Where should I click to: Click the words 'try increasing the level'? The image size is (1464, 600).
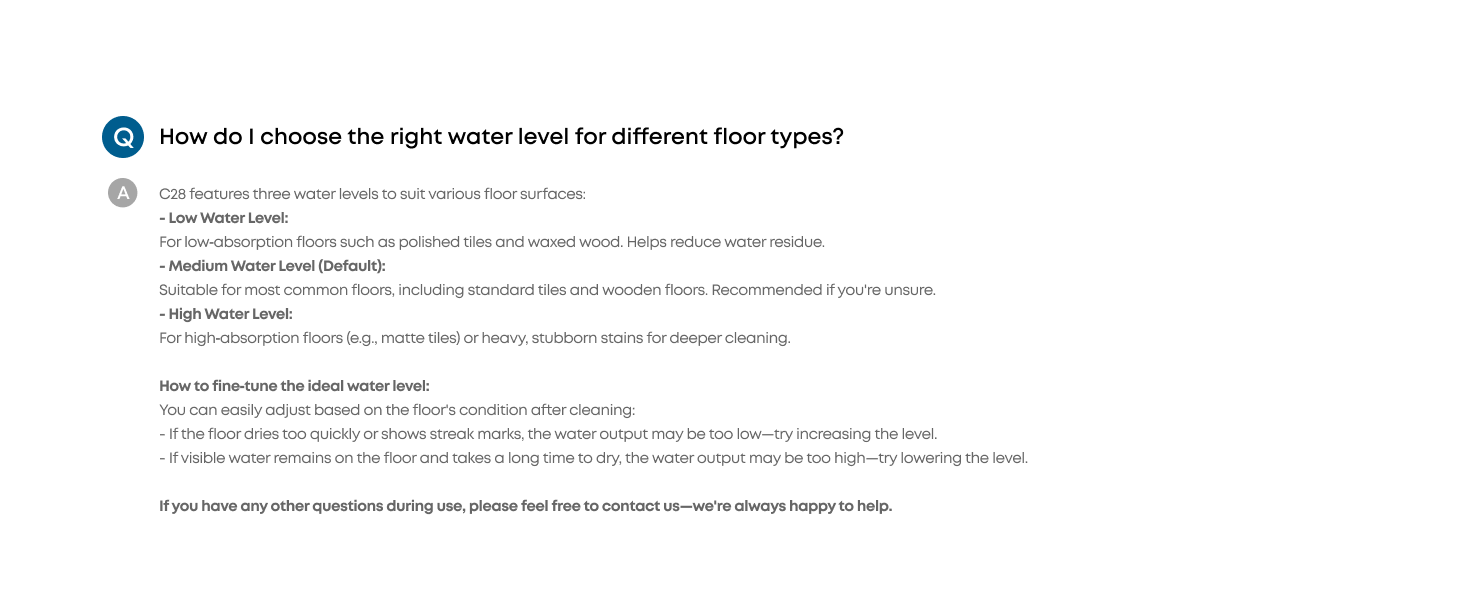[x=858, y=434]
